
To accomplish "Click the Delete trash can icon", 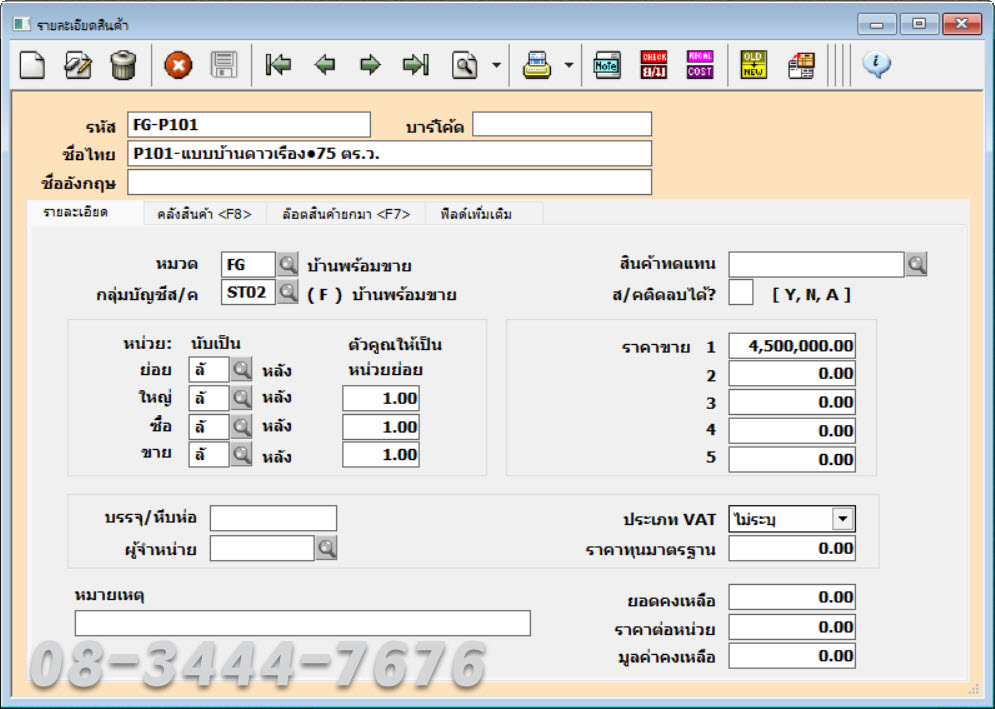I will [x=123, y=65].
